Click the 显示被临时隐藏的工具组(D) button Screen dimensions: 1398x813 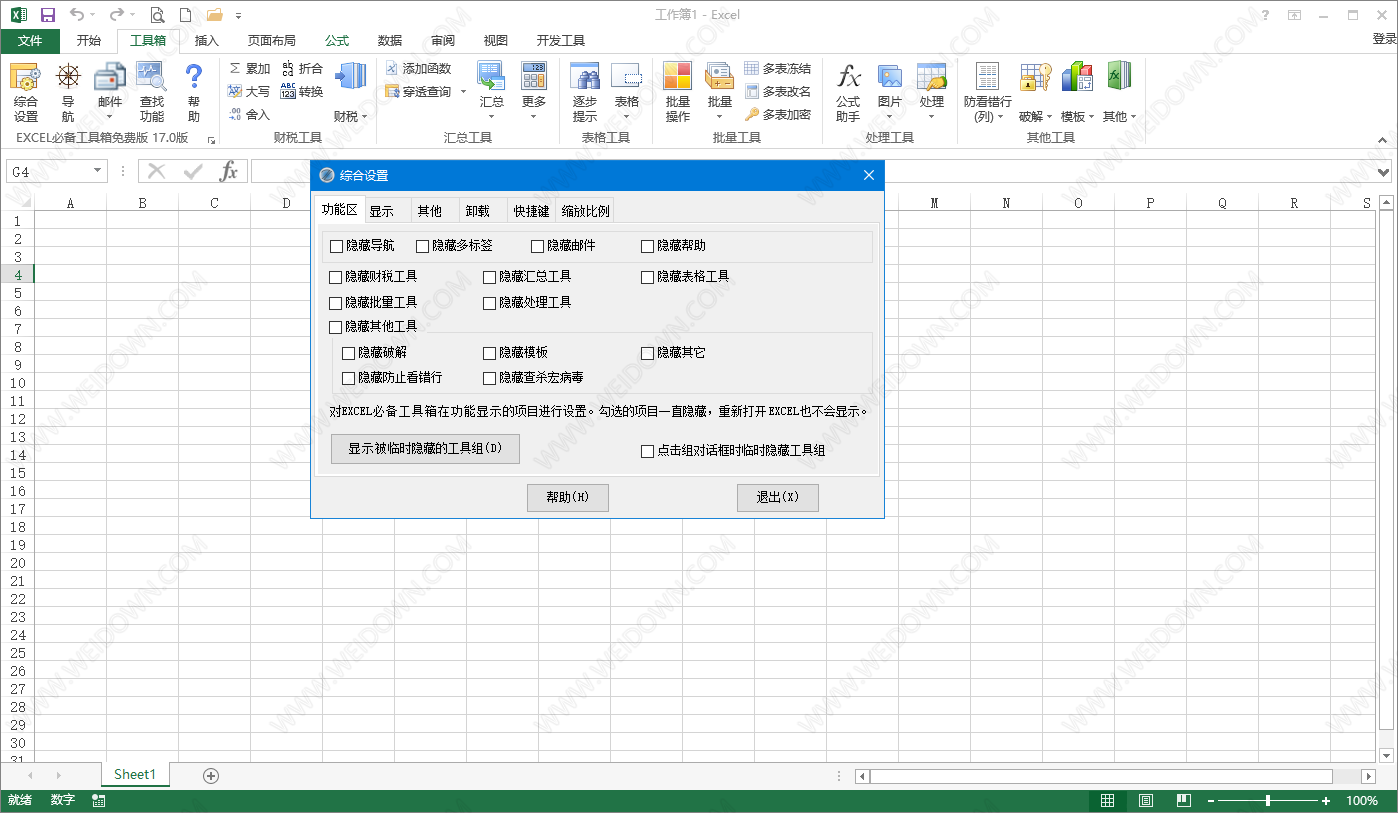(425, 449)
